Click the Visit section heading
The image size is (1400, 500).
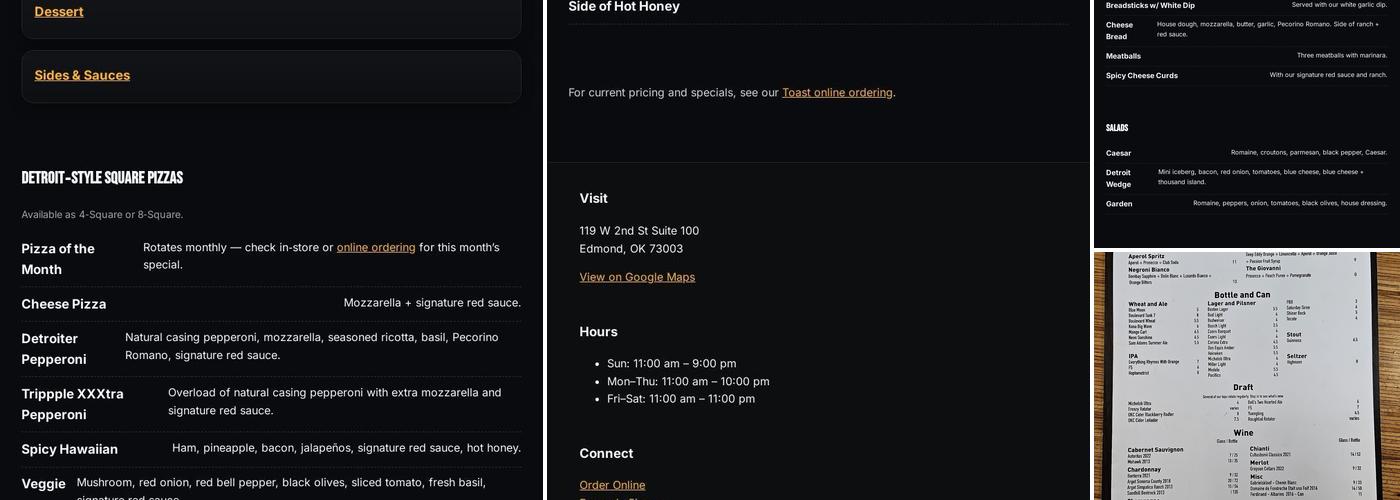pyautogui.click(x=593, y=198)
